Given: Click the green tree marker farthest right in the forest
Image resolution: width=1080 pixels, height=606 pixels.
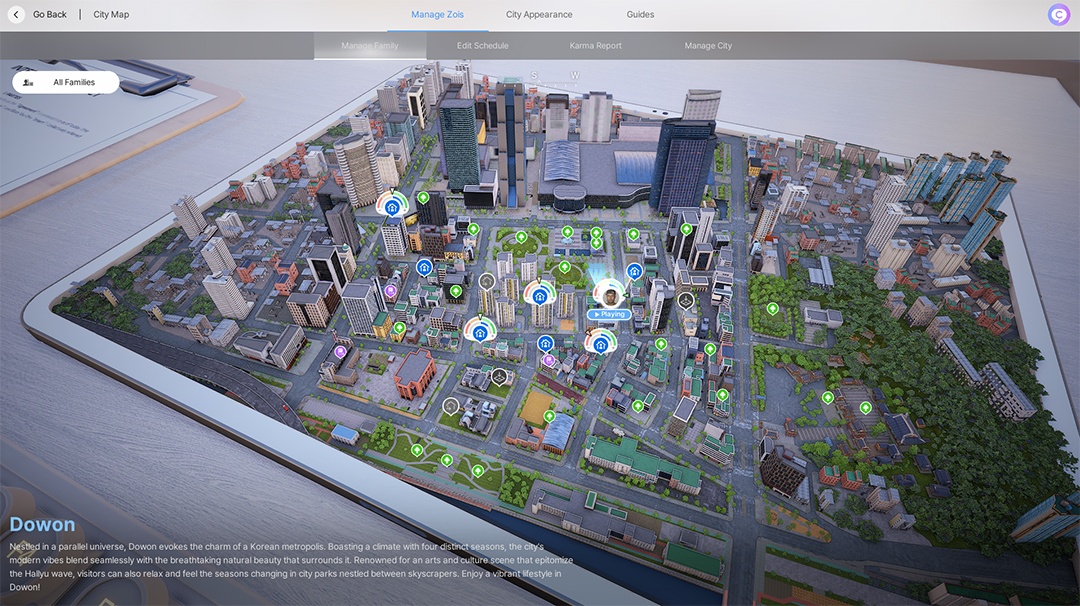Looking at the screenshot, I should click(865, 408).
